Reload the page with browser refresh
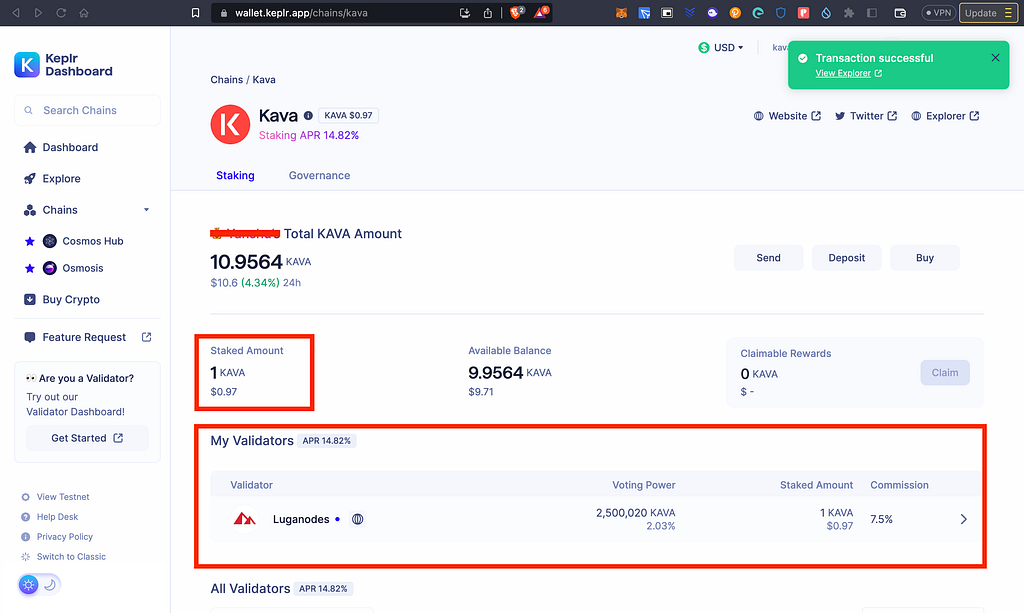This screenshot has height=613, width=1024. click(61, 13)
